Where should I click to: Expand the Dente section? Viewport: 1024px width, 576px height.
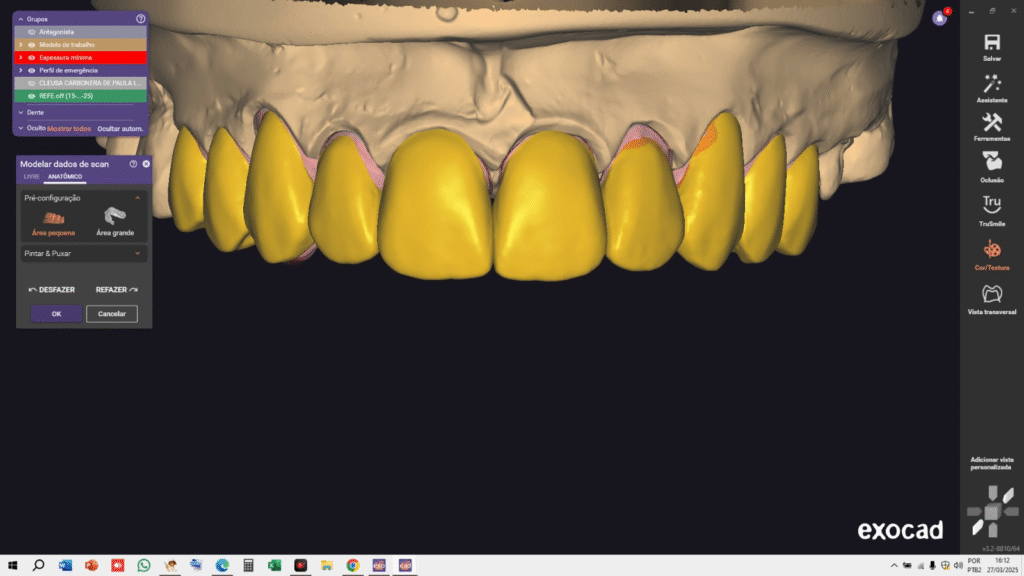20,112
